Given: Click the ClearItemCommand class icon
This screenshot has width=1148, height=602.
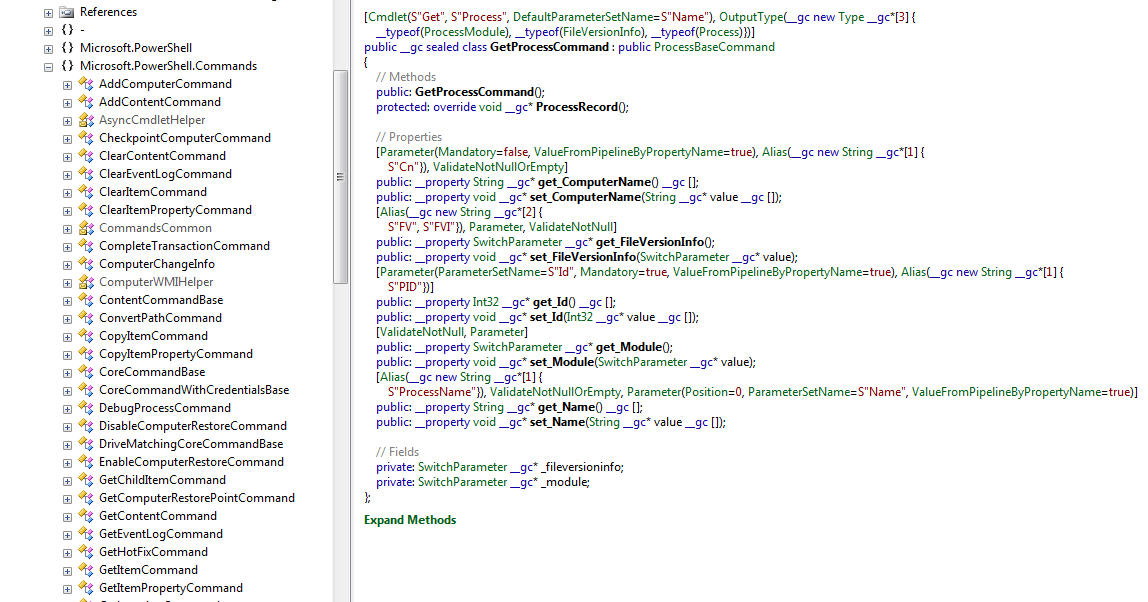Looking at the screenshot, I should pos(86,192).
